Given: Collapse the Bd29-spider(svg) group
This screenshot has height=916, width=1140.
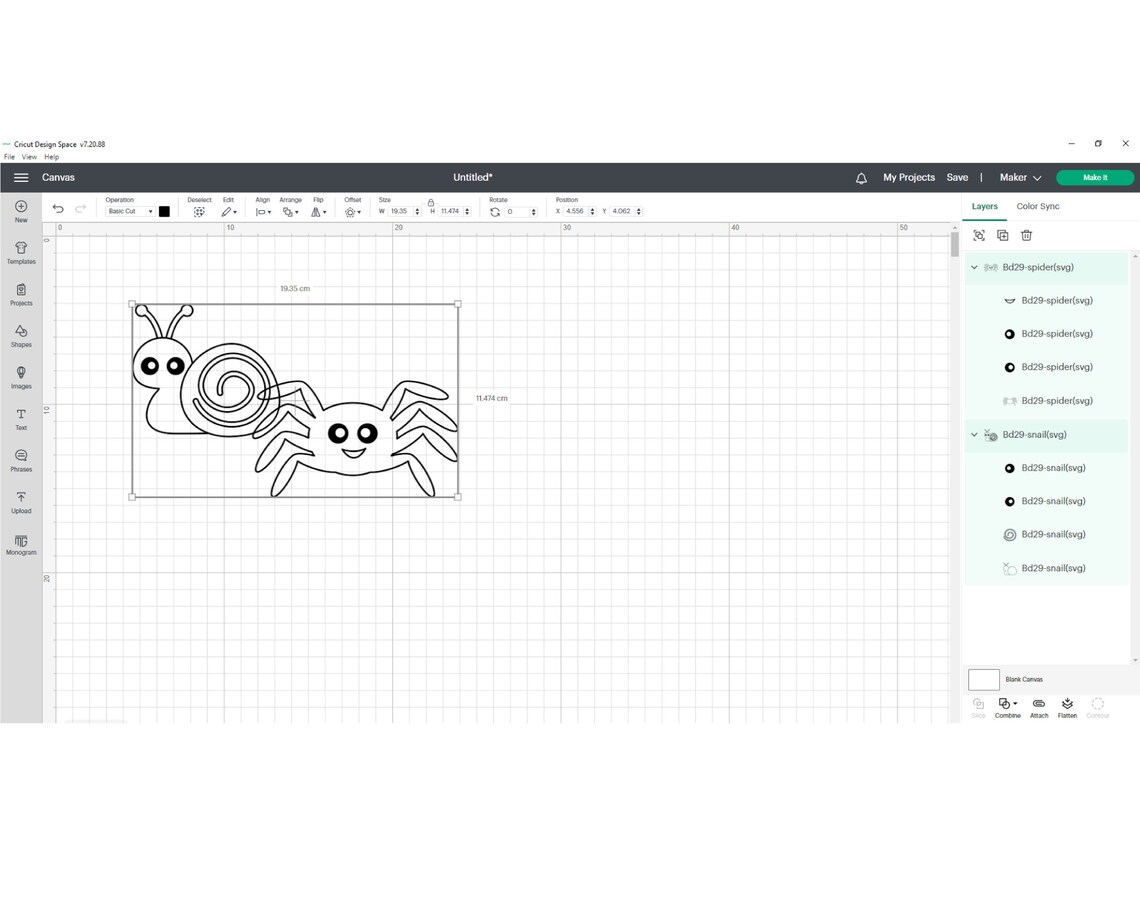Looking at the screenshot, I should (x=973, y=267).
